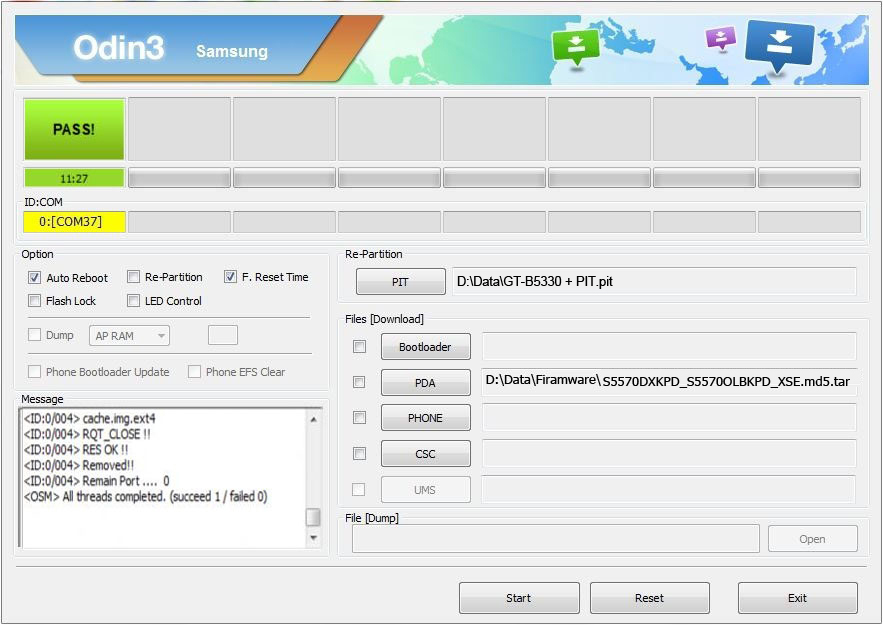Check the box beside Bootloader button
The width and height of the screenshot is (883, 625).
click(x=359, y=346)
